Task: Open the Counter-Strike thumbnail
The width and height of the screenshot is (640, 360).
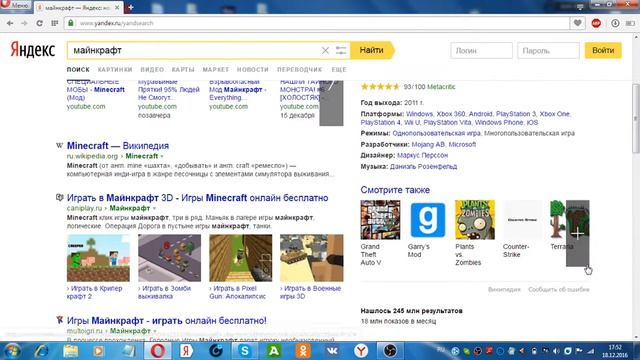Action: click(522, 220)
